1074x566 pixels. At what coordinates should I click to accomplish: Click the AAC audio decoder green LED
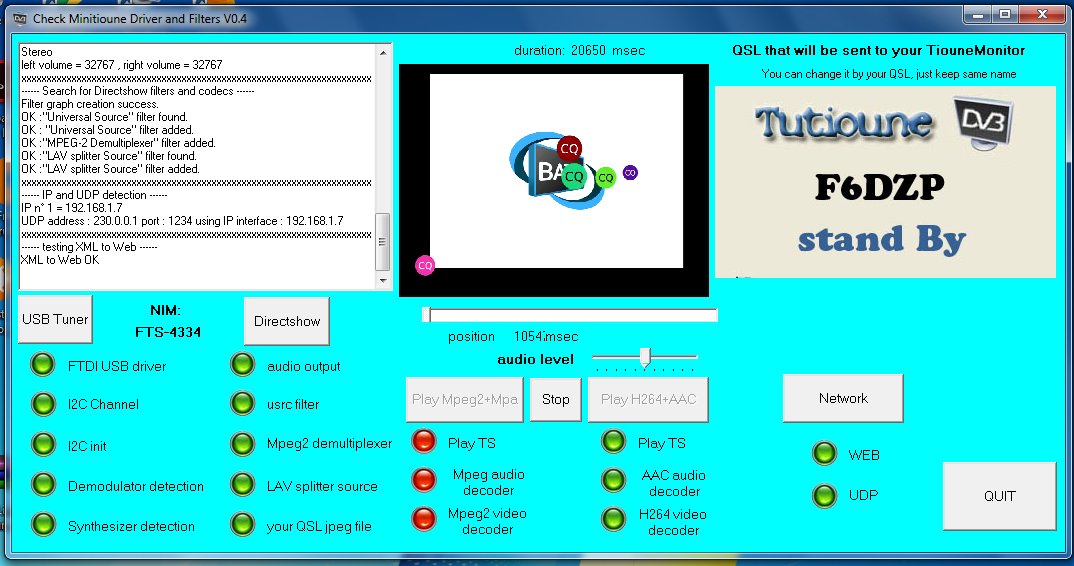(614, 480)
